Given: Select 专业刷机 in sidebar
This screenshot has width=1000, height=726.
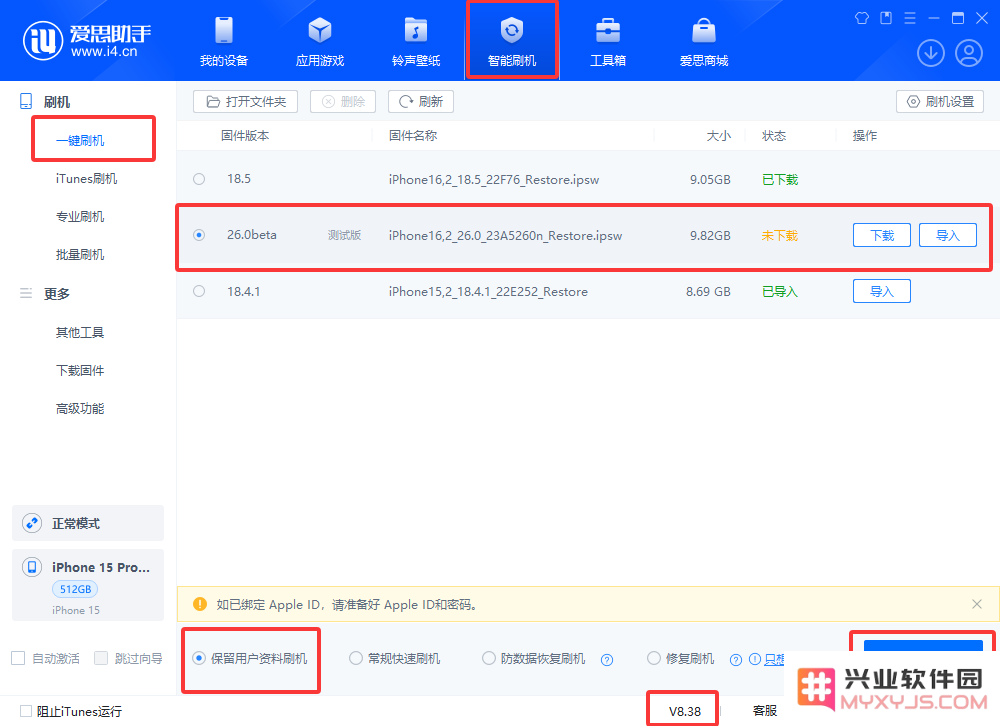Looking at the screenshot, I should coord(80,217).
